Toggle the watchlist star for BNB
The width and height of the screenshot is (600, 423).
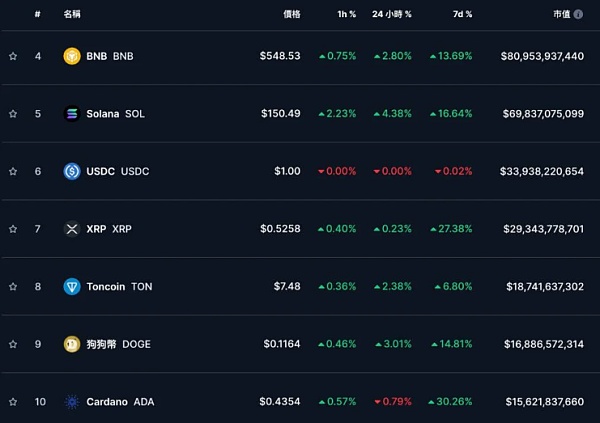[x=13, y=56]
